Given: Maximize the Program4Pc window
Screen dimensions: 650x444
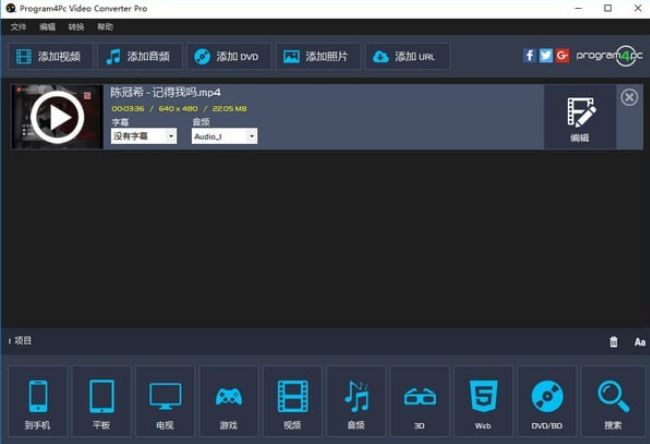Looking at the screenshot, I should [608, 8].
